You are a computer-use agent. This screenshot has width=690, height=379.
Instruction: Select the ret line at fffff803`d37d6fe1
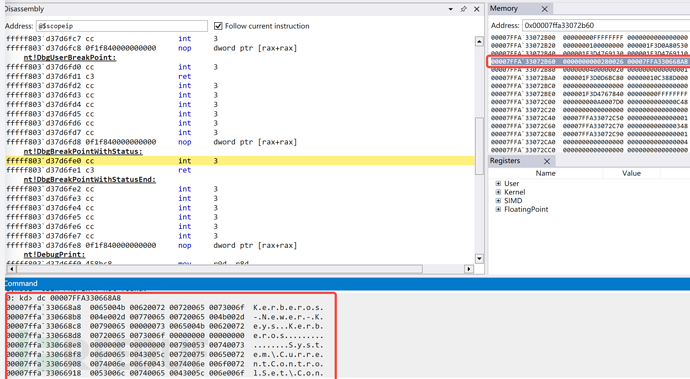(x=240, y=170)
